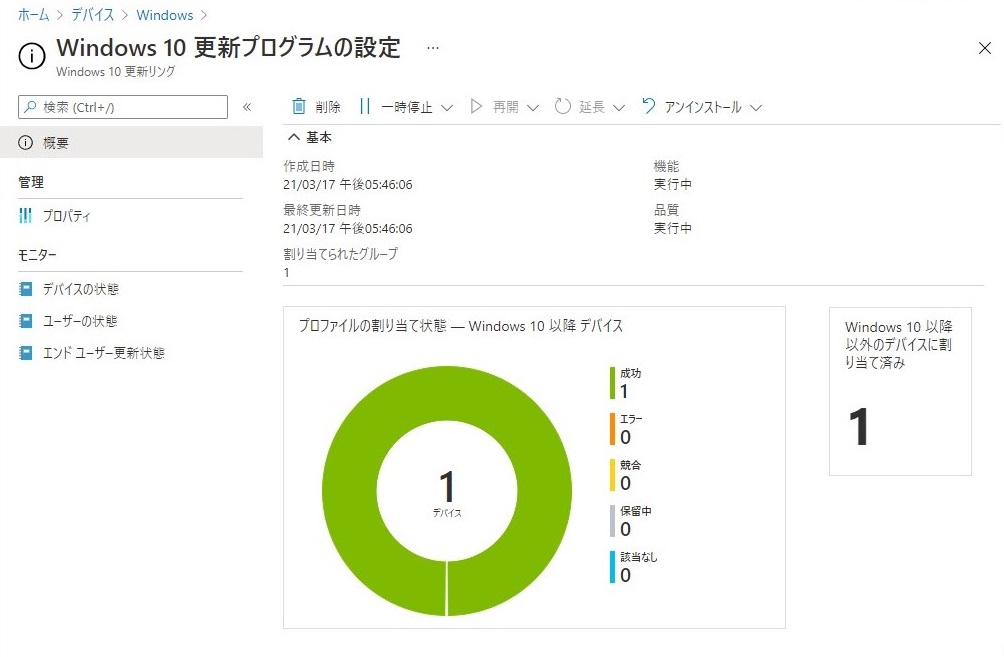Image resolution: width=1004 pixels, height=657 pixels.
Task: Click the Windows 10 以降以外のデバイス tile
Action: pyautogui.click(x=900, y=391)
